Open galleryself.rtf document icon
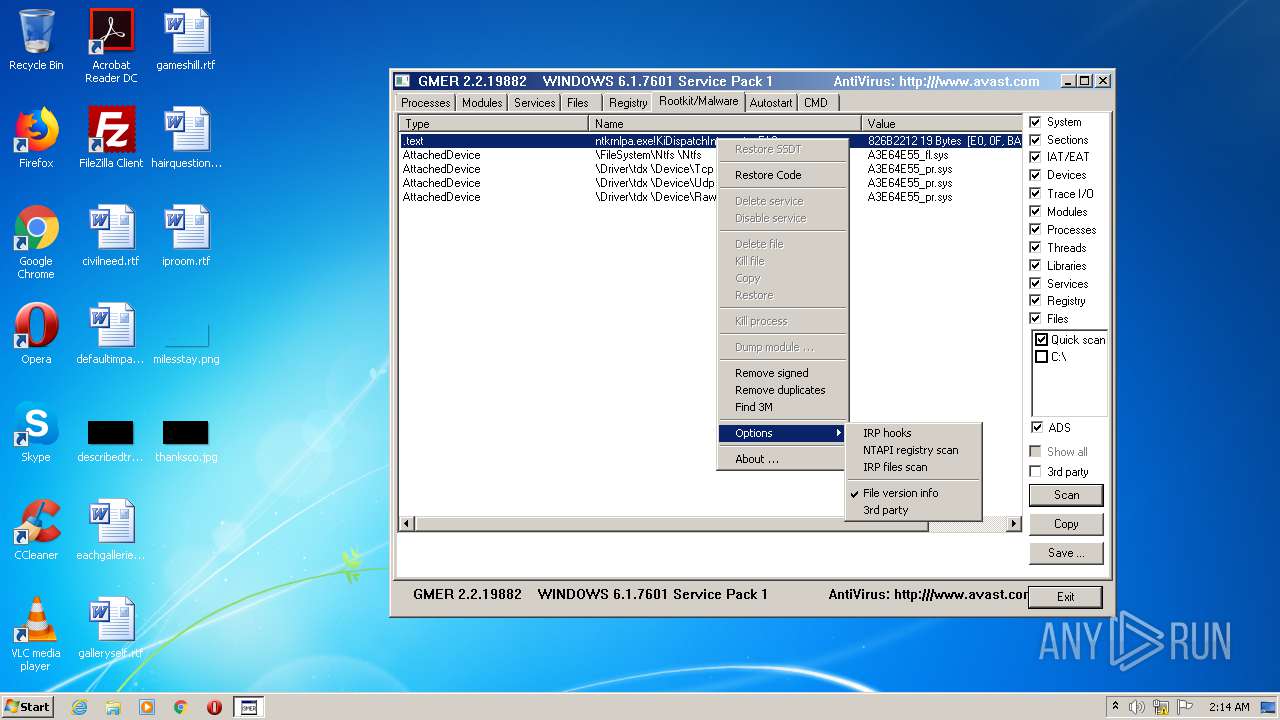Image resolution: width=1280 pixels, height=720 pixels. [111, 628]
